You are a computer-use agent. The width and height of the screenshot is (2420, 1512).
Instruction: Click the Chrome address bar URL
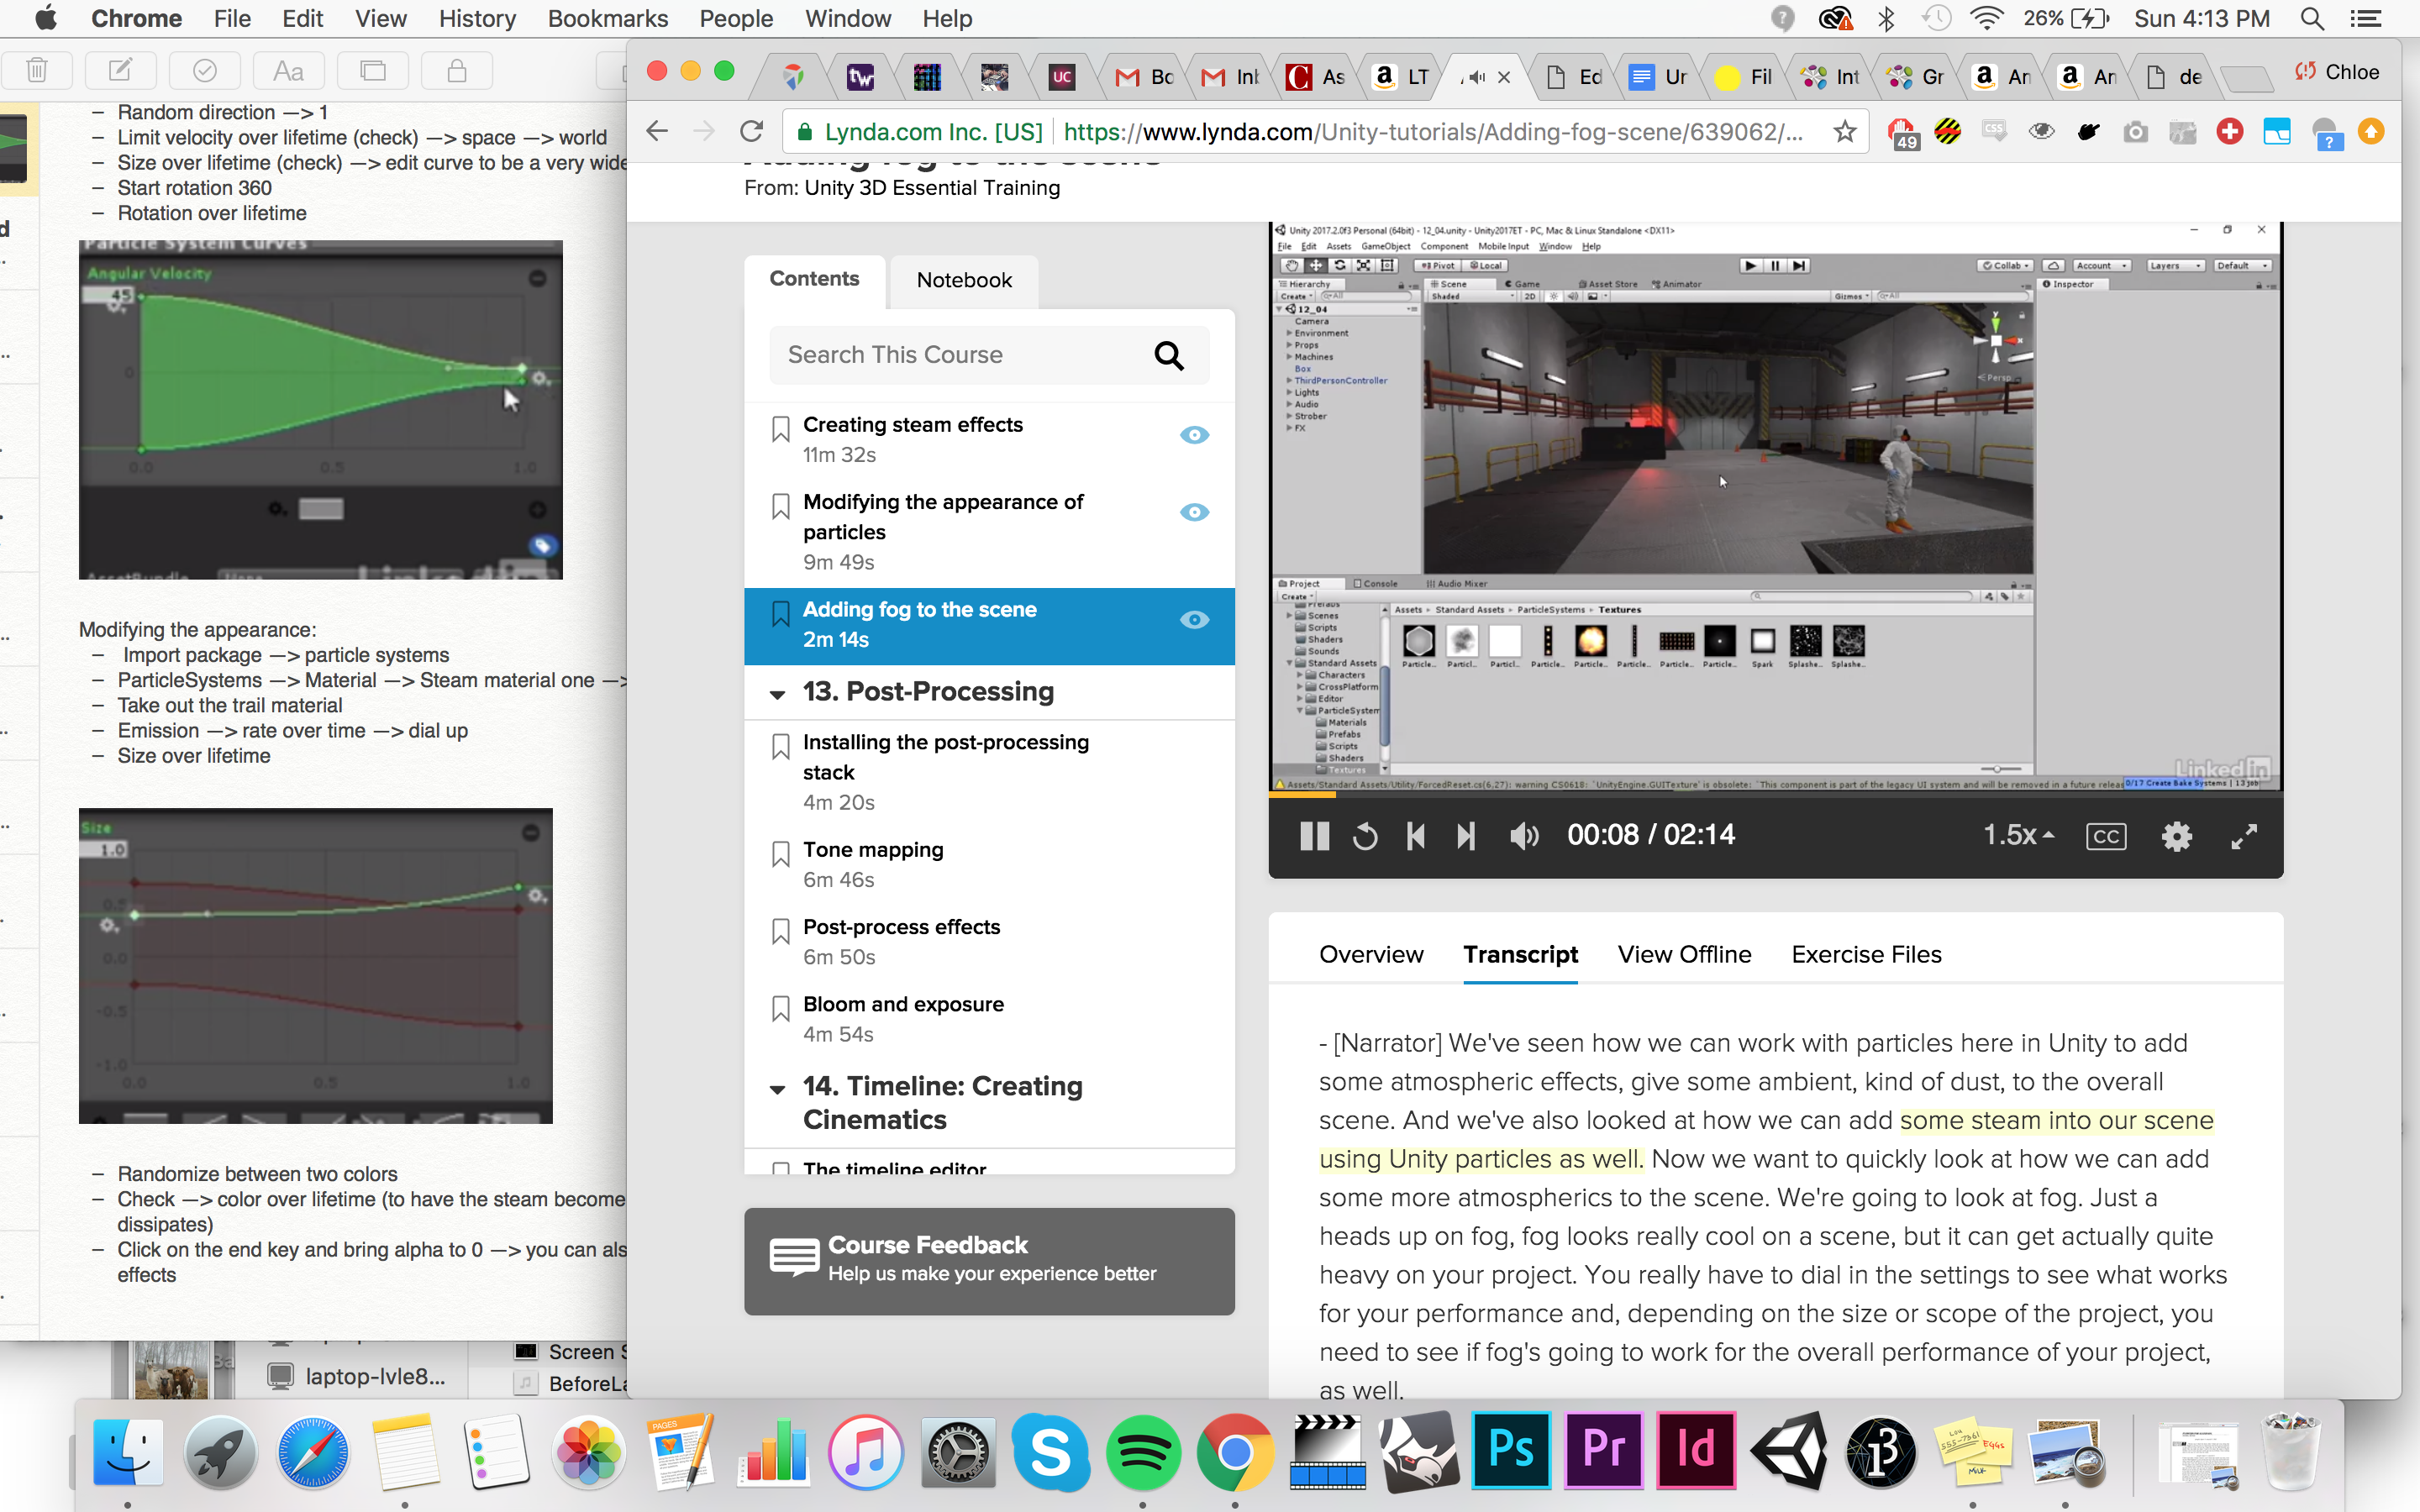pyautogui.click(x=1433, y=132)
